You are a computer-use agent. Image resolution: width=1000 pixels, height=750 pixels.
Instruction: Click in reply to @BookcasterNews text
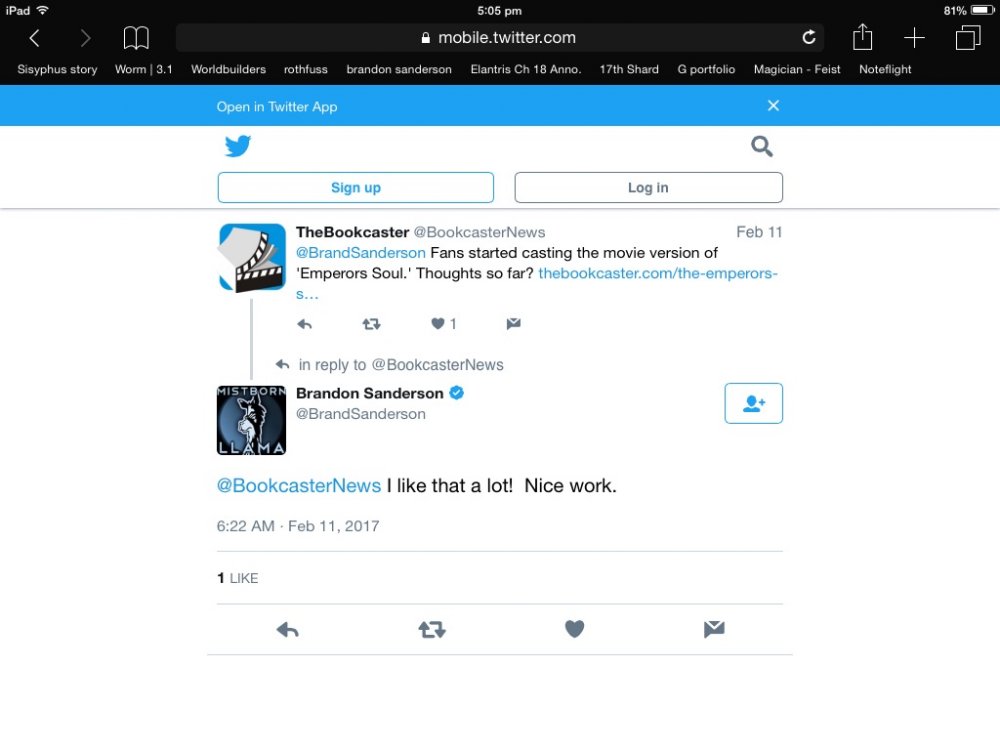[401, 365]
